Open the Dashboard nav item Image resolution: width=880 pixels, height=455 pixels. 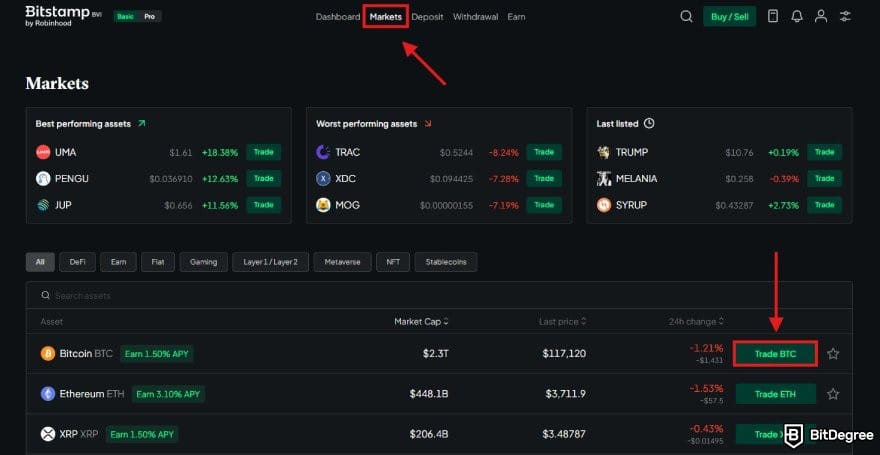tap(338, 17)
